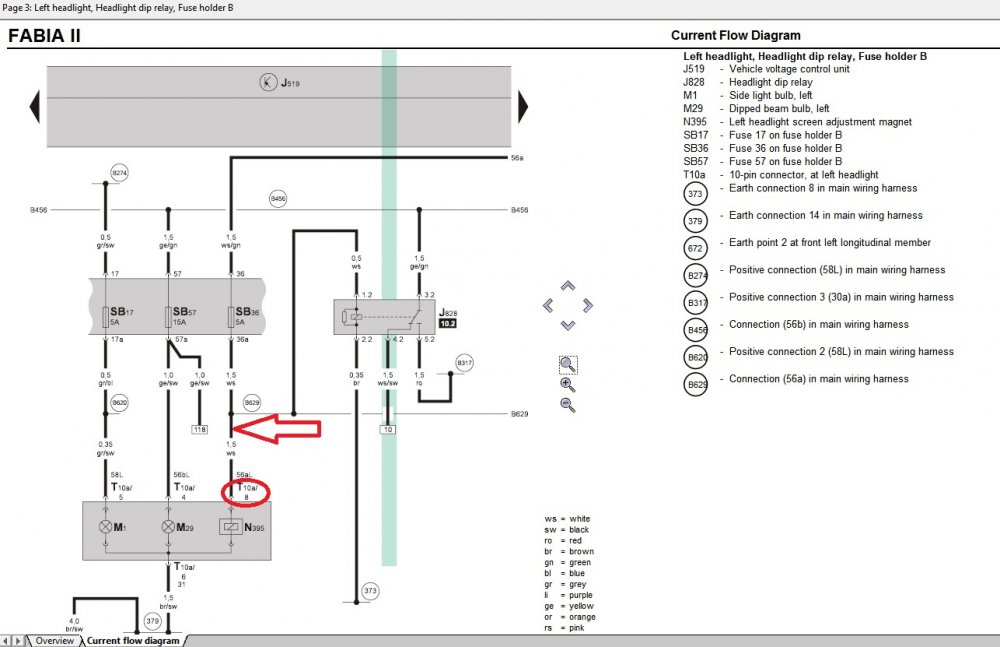This screenshot has width=1000, height=647.
Task: Click the 672 circle in the legend
Action: 695,248
